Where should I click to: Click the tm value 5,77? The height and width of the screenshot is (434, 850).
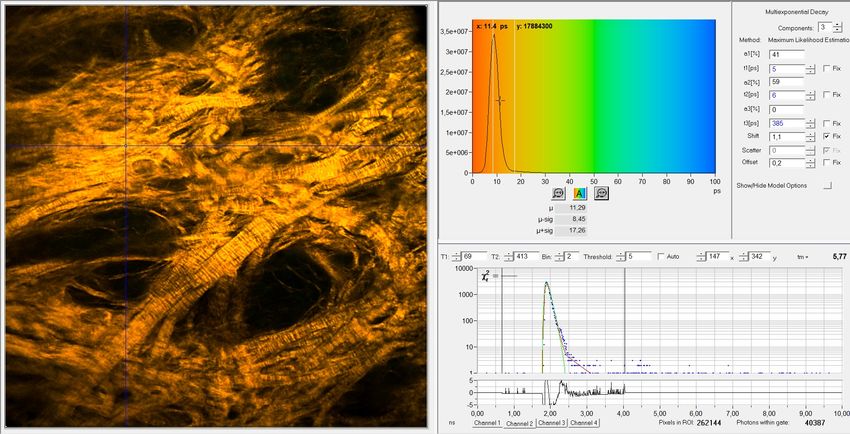tap(839, 256)
